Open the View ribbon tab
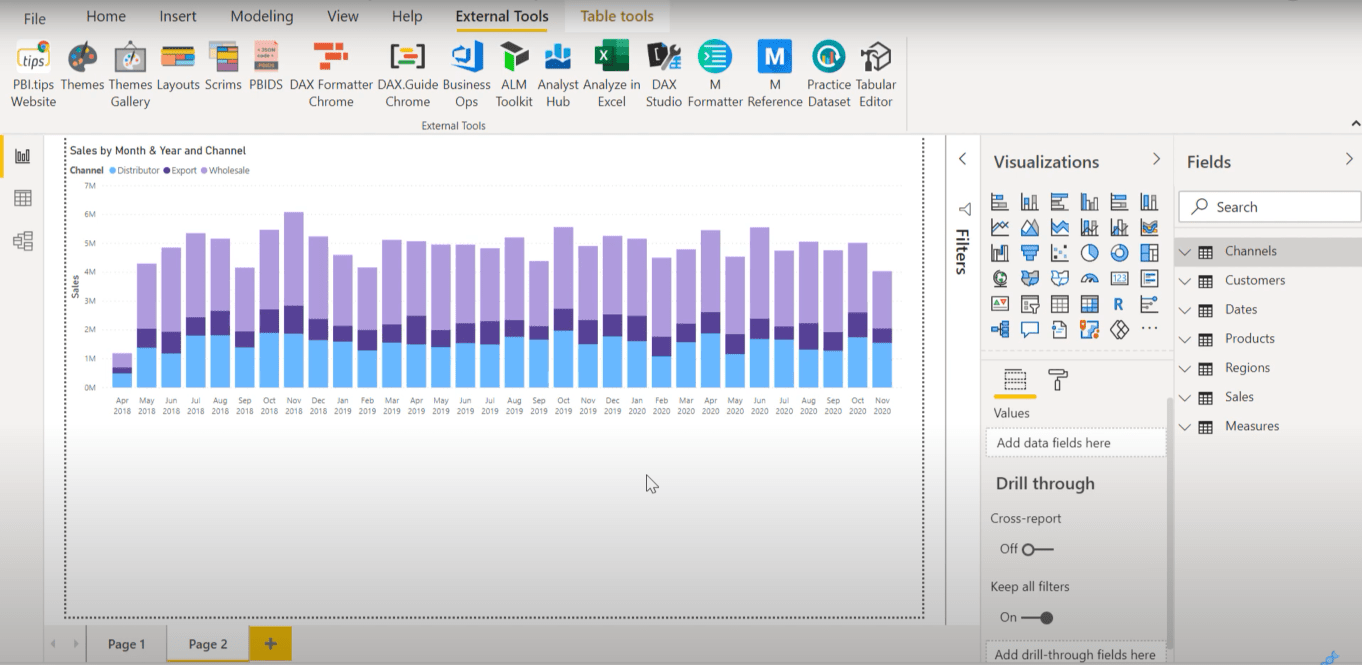Screen dimensions: 1362x665 tap(343, 16)
